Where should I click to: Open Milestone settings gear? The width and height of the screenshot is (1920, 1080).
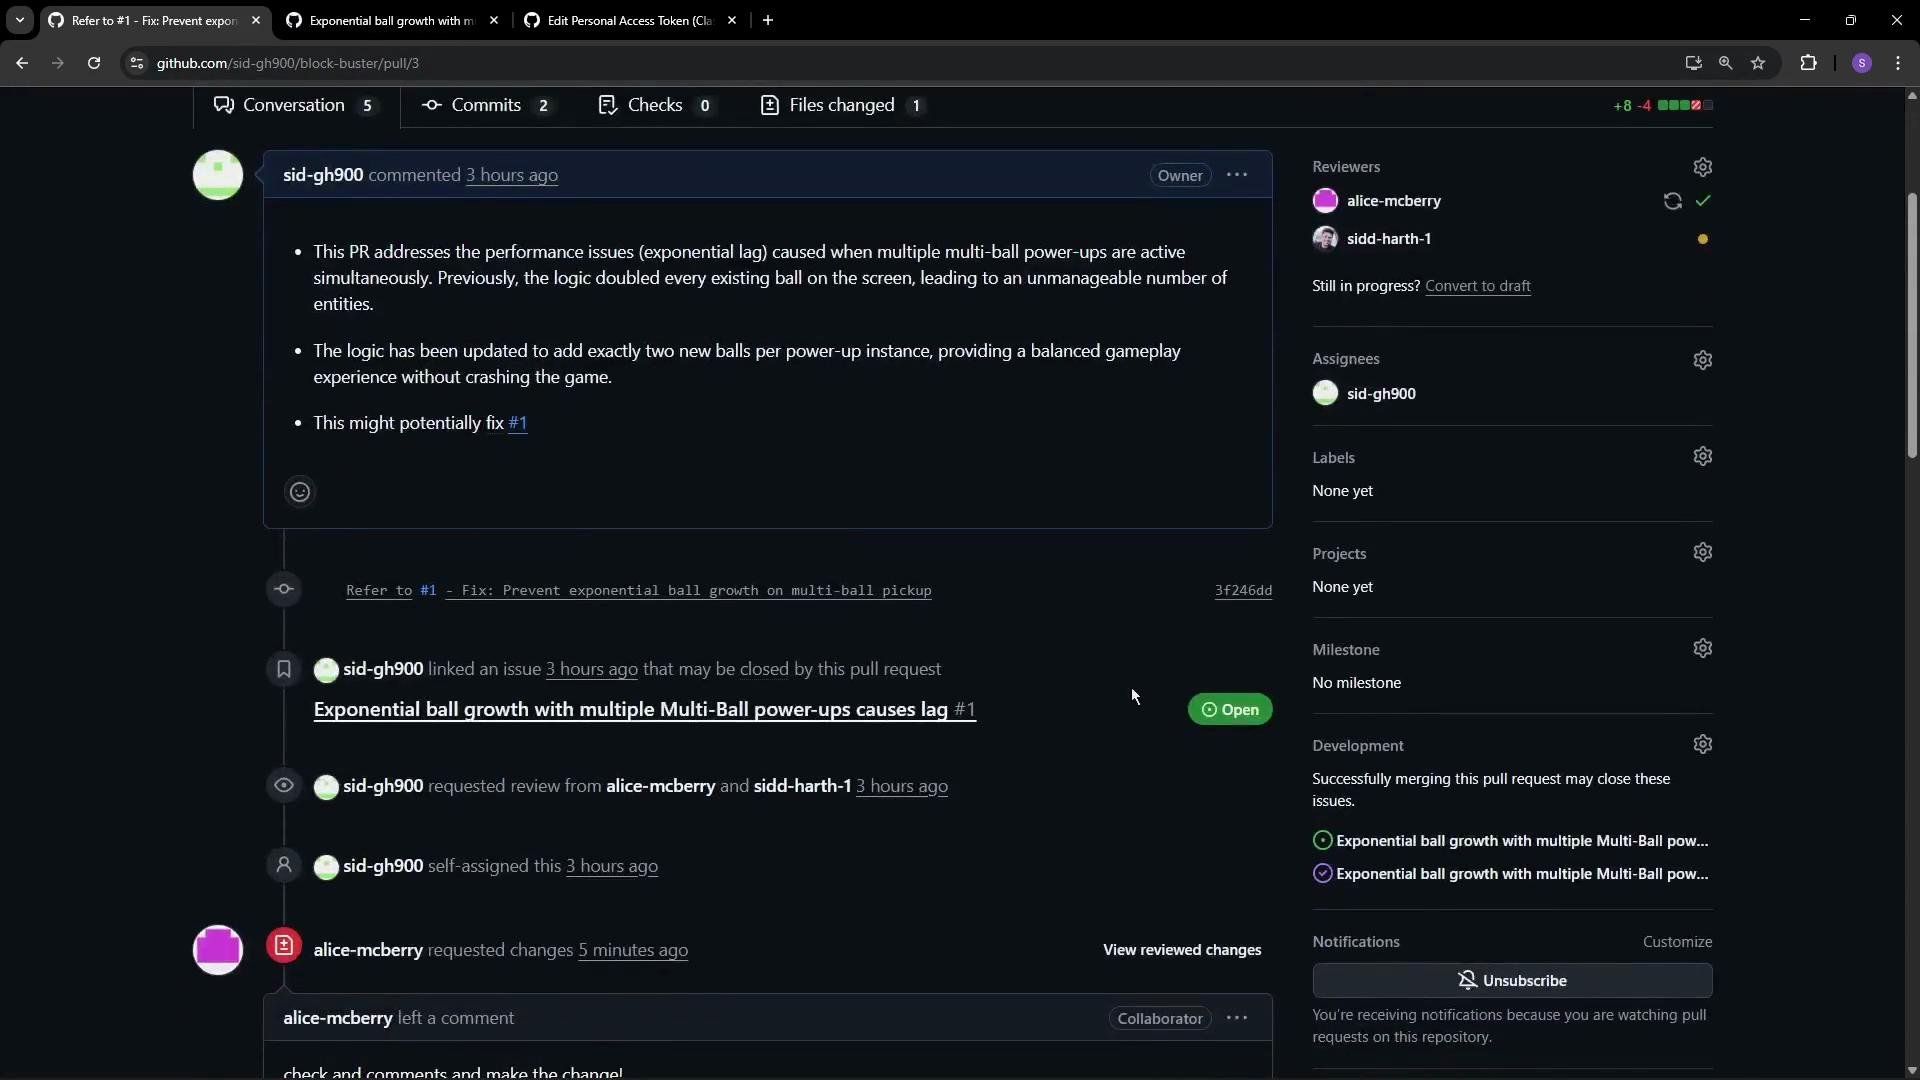pyautogui.click(x=1703, y=649)
